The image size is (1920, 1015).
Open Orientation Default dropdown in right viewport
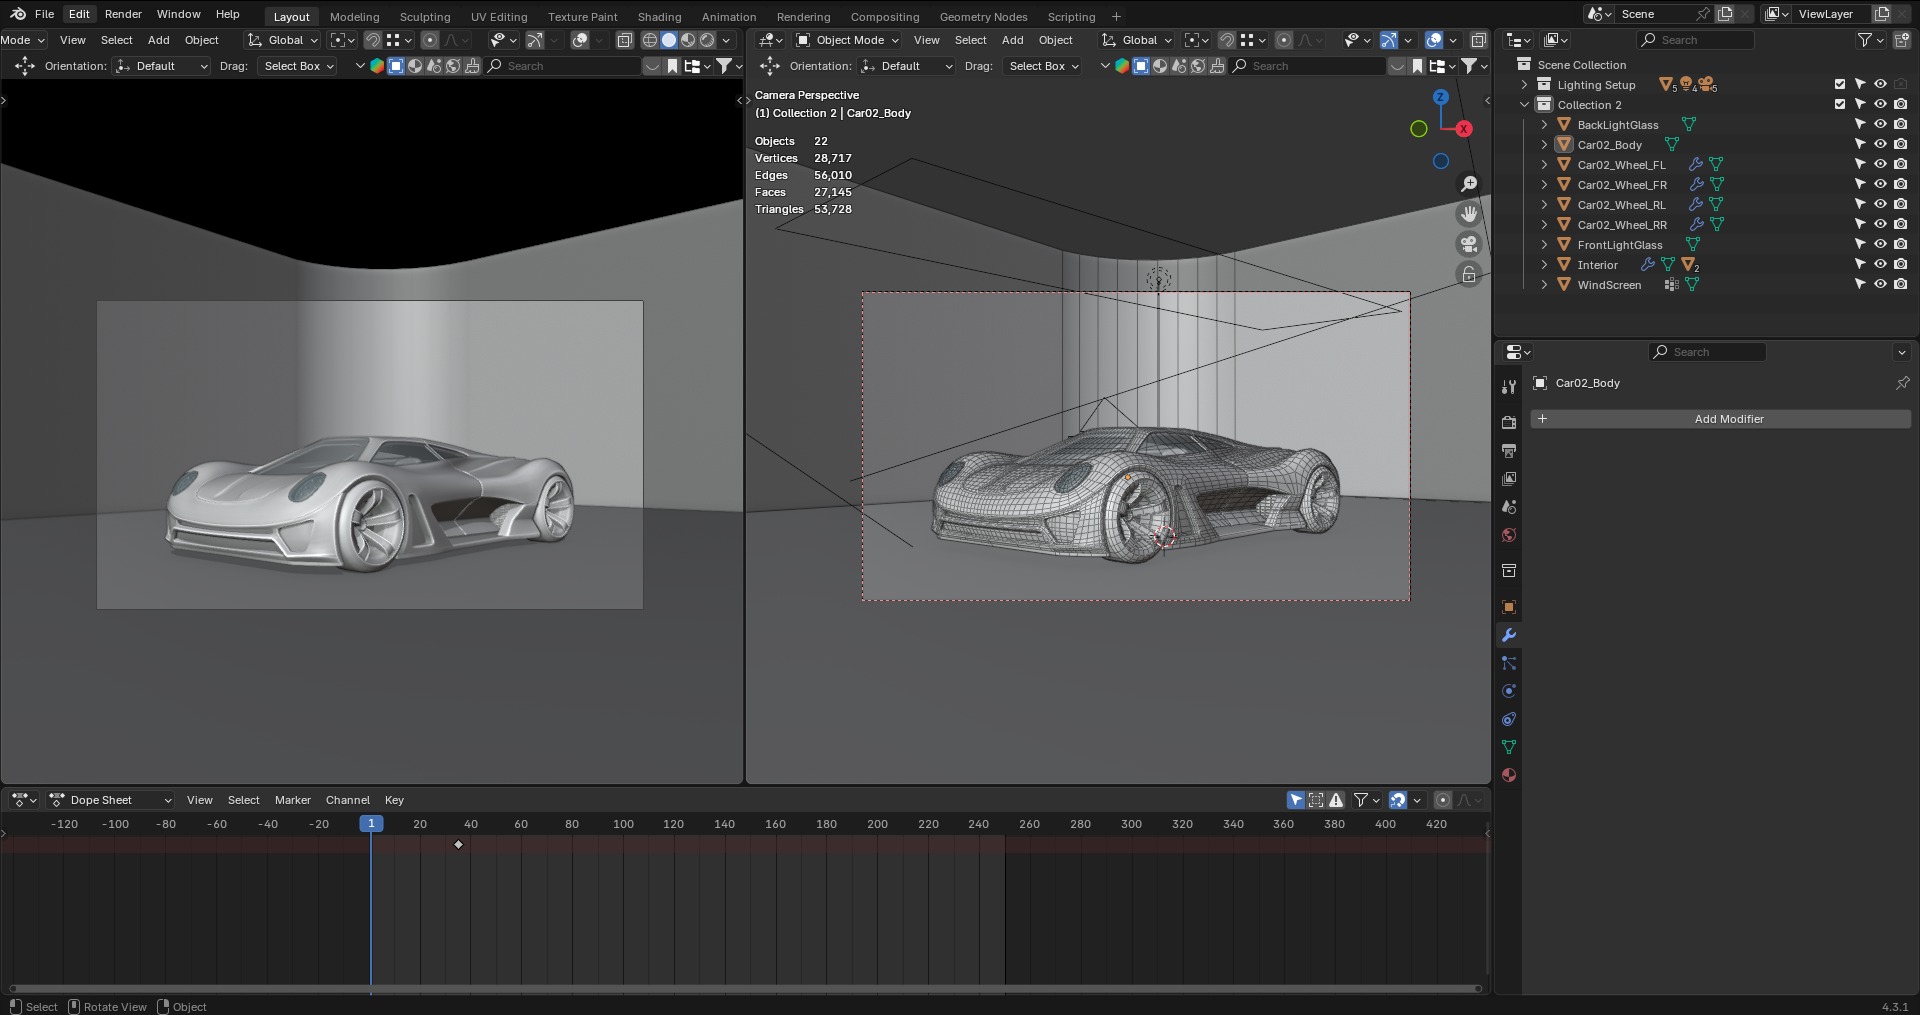[907, 66]
